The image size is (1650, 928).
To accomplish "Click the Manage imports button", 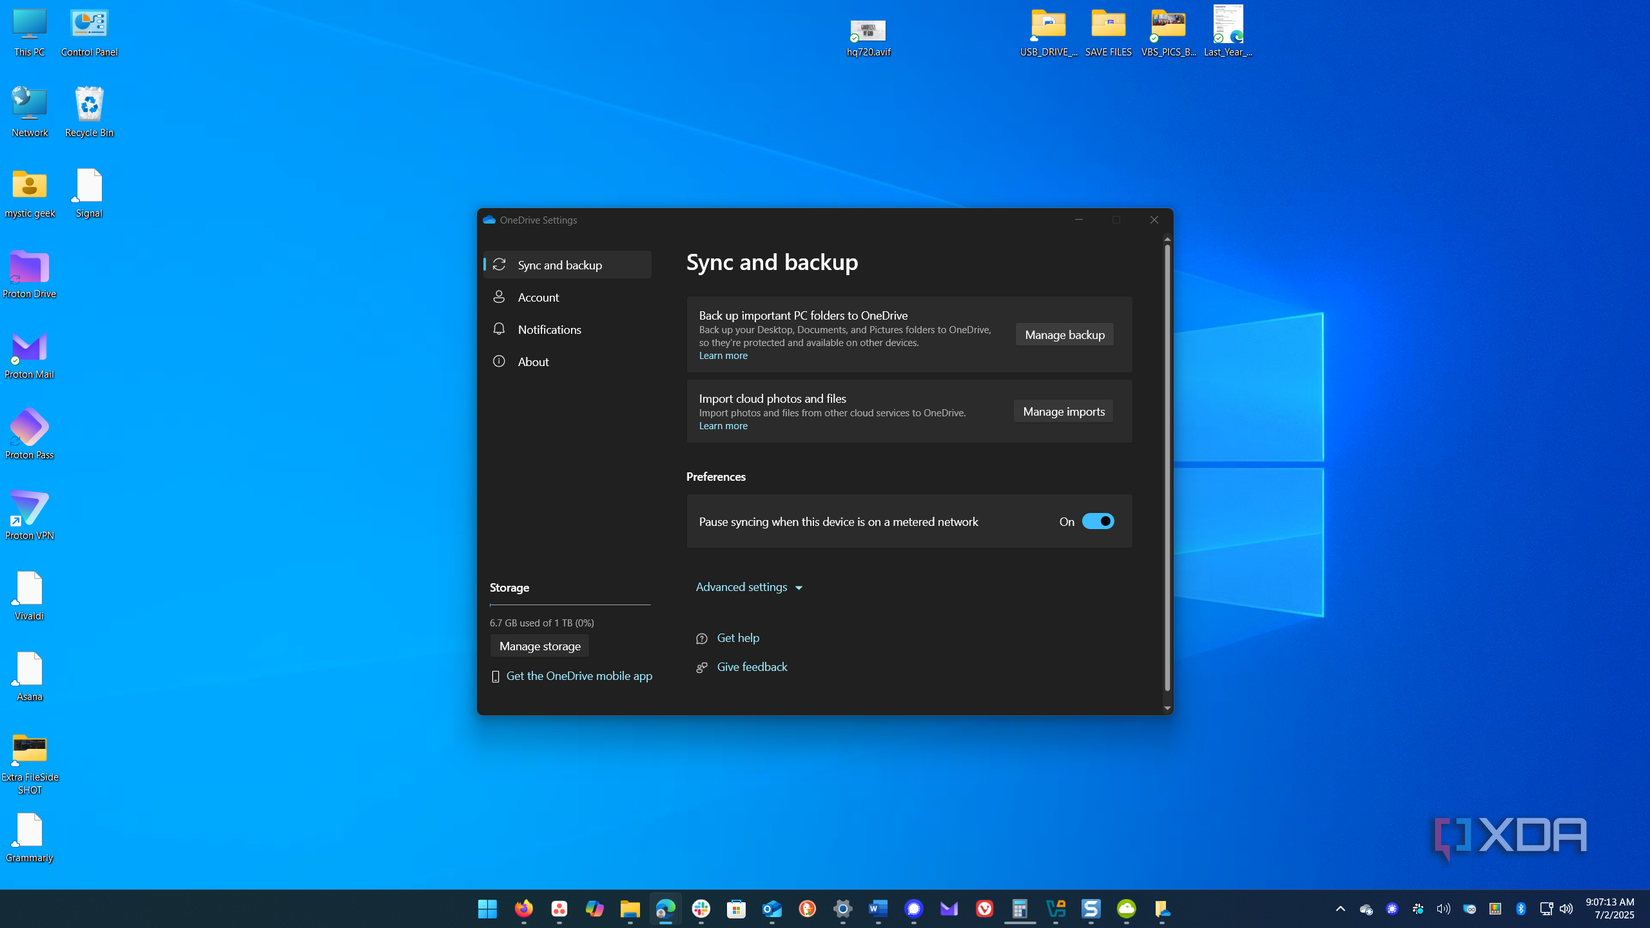I will [1063, 411].
